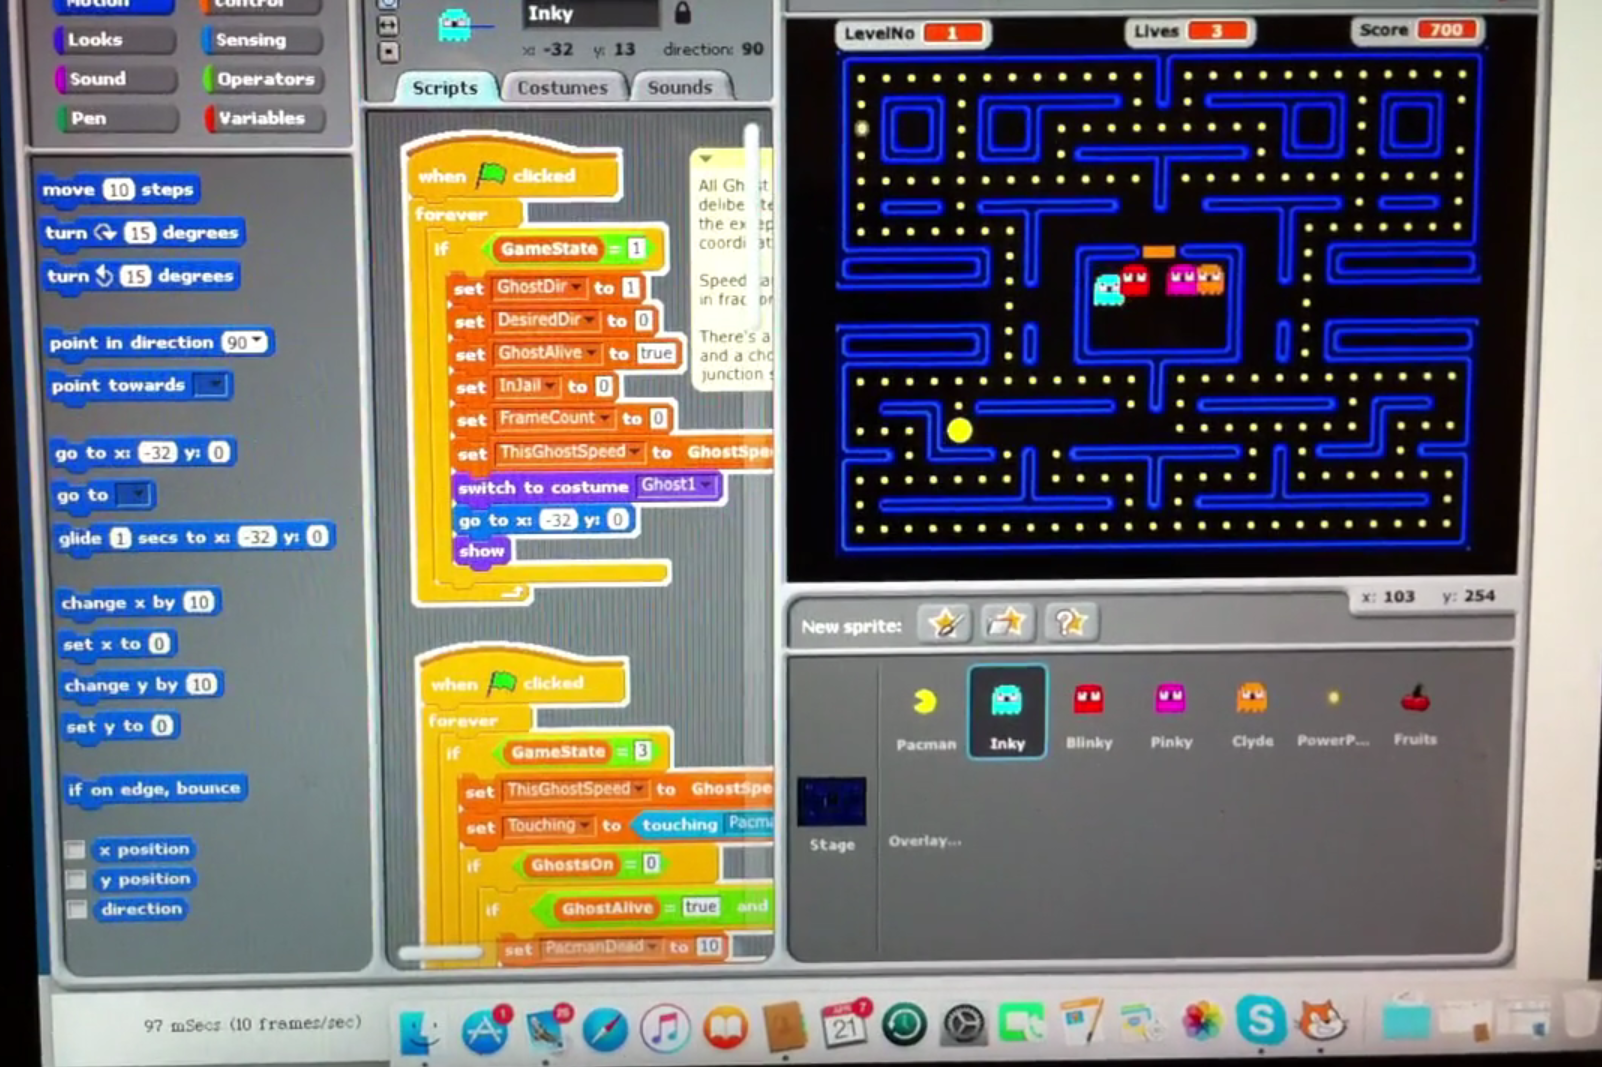This screenshot has width=1602, height=1067.
Task: Click the Lives 3 monitor on stage
Action: 1188,31
